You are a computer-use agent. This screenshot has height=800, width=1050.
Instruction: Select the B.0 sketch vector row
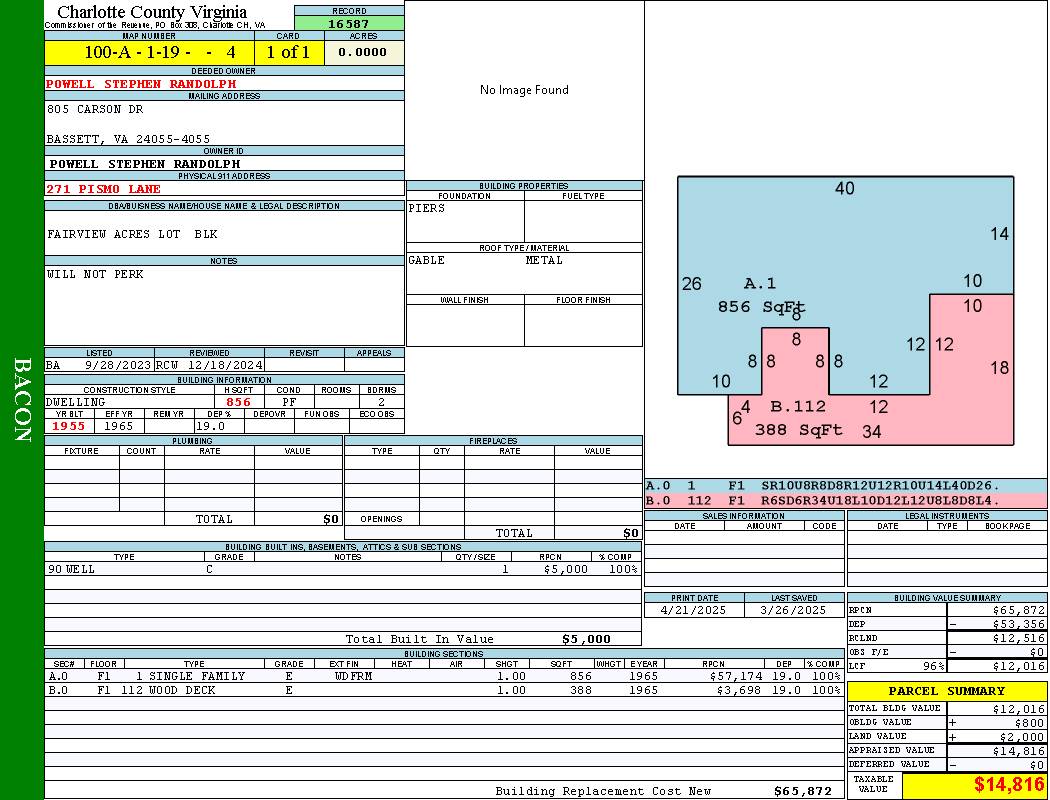point(845,500)
